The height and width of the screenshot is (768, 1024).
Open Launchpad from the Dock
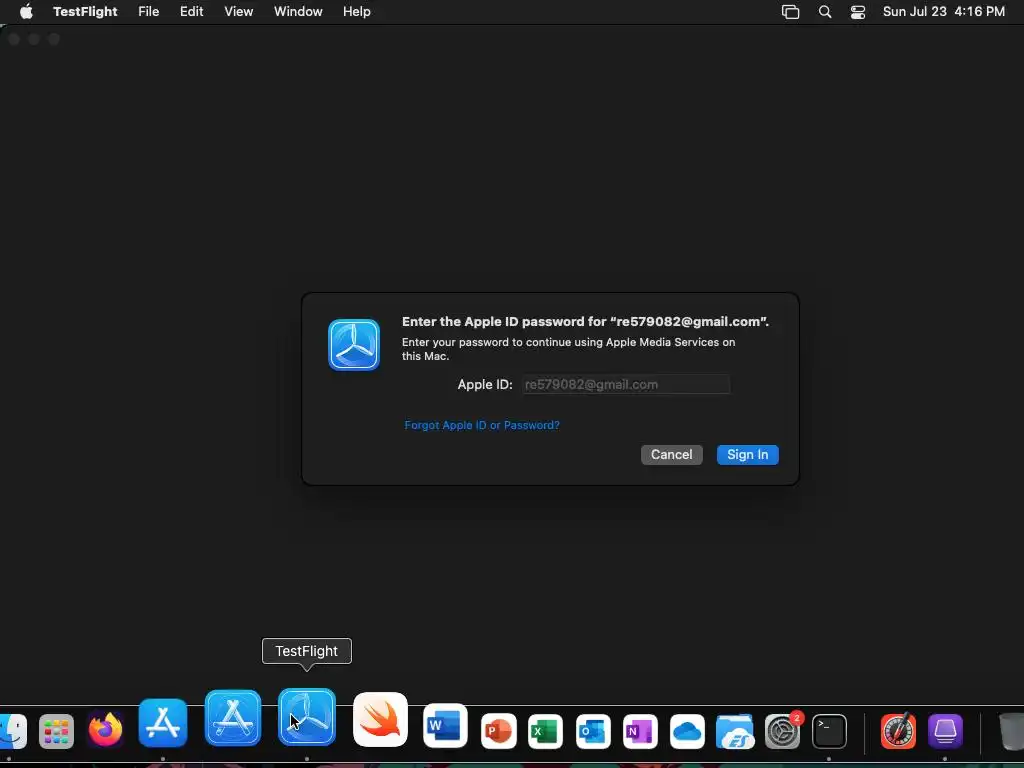point(56,731)
